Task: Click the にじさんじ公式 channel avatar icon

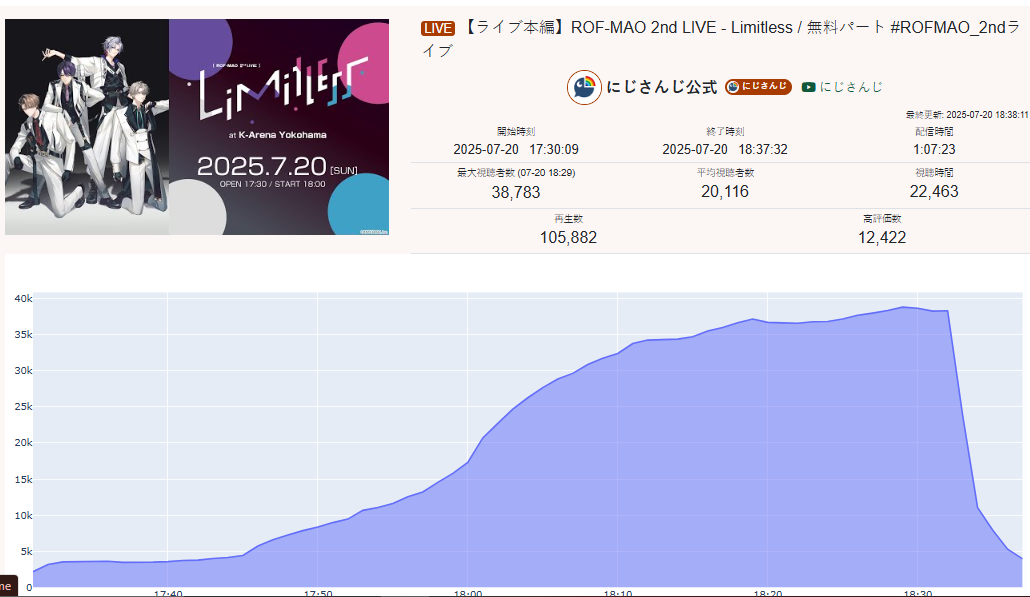Action: point(584,87)
